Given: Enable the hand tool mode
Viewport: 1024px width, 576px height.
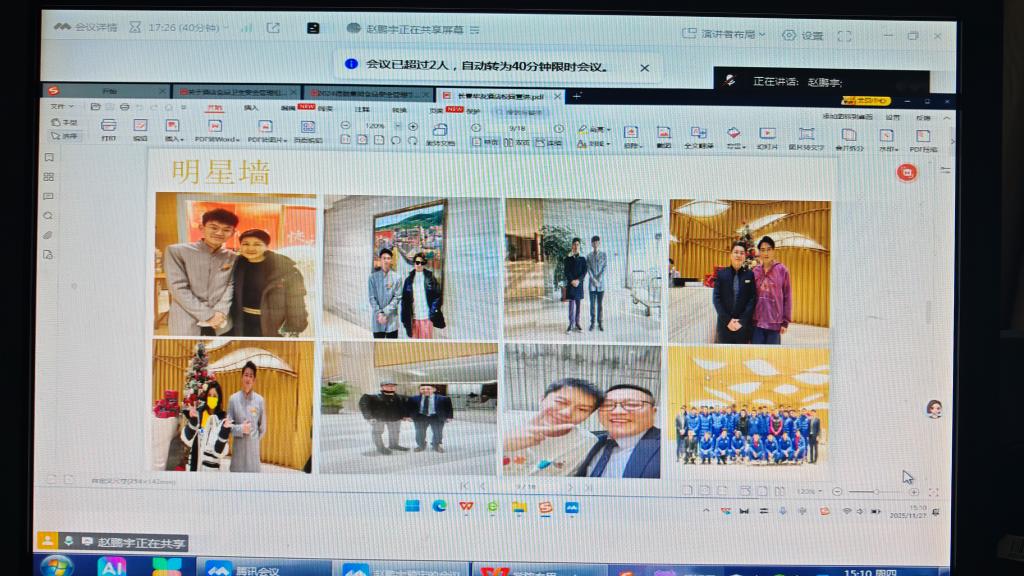Looking at the screenshot, I should coord(68,122).
